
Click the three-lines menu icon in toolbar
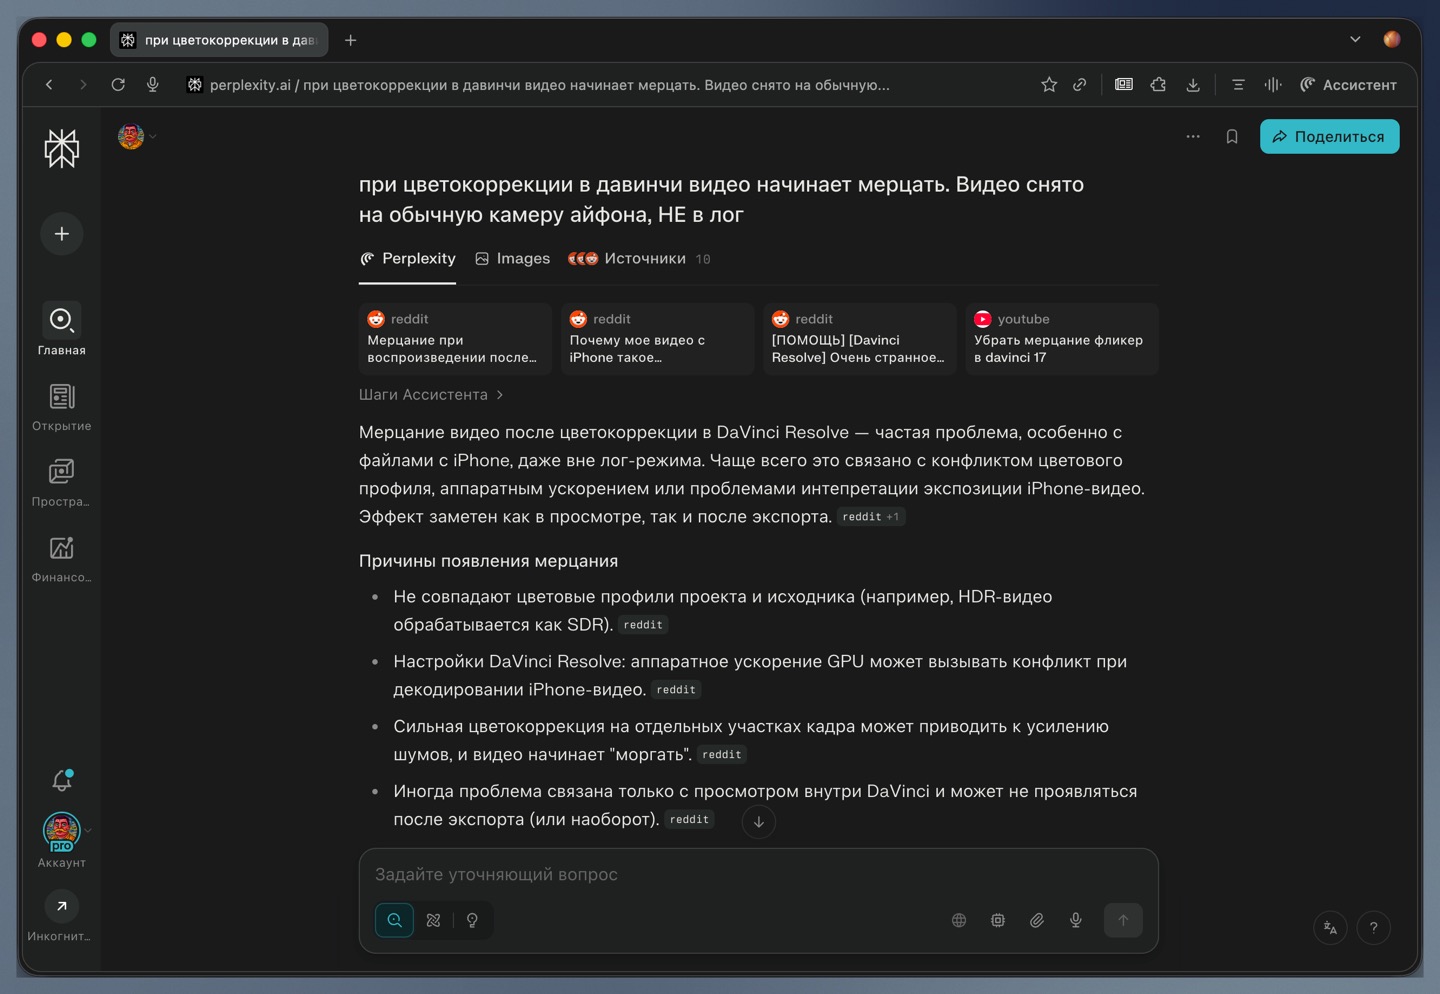1238,85
